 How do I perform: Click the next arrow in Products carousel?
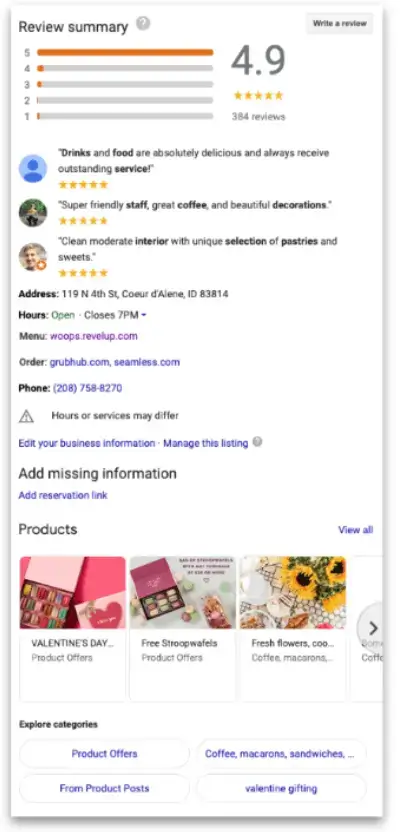373,628
